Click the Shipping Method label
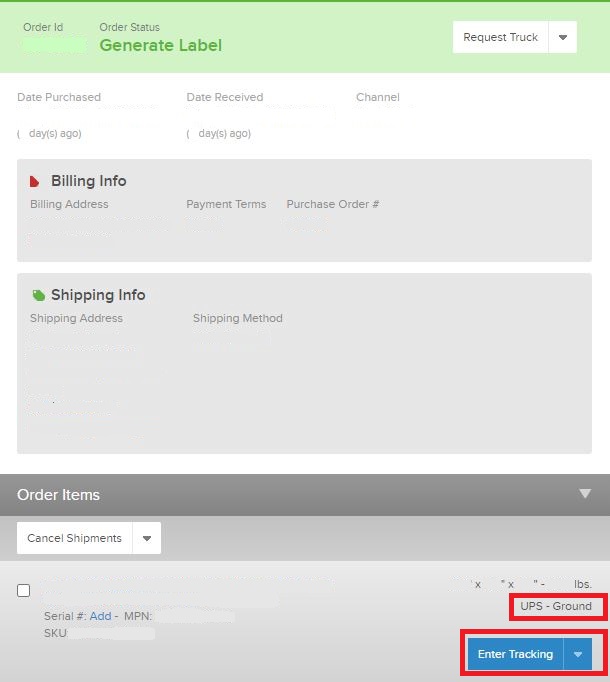The height and width of the screenshot is (682, 610). (238, 318)
